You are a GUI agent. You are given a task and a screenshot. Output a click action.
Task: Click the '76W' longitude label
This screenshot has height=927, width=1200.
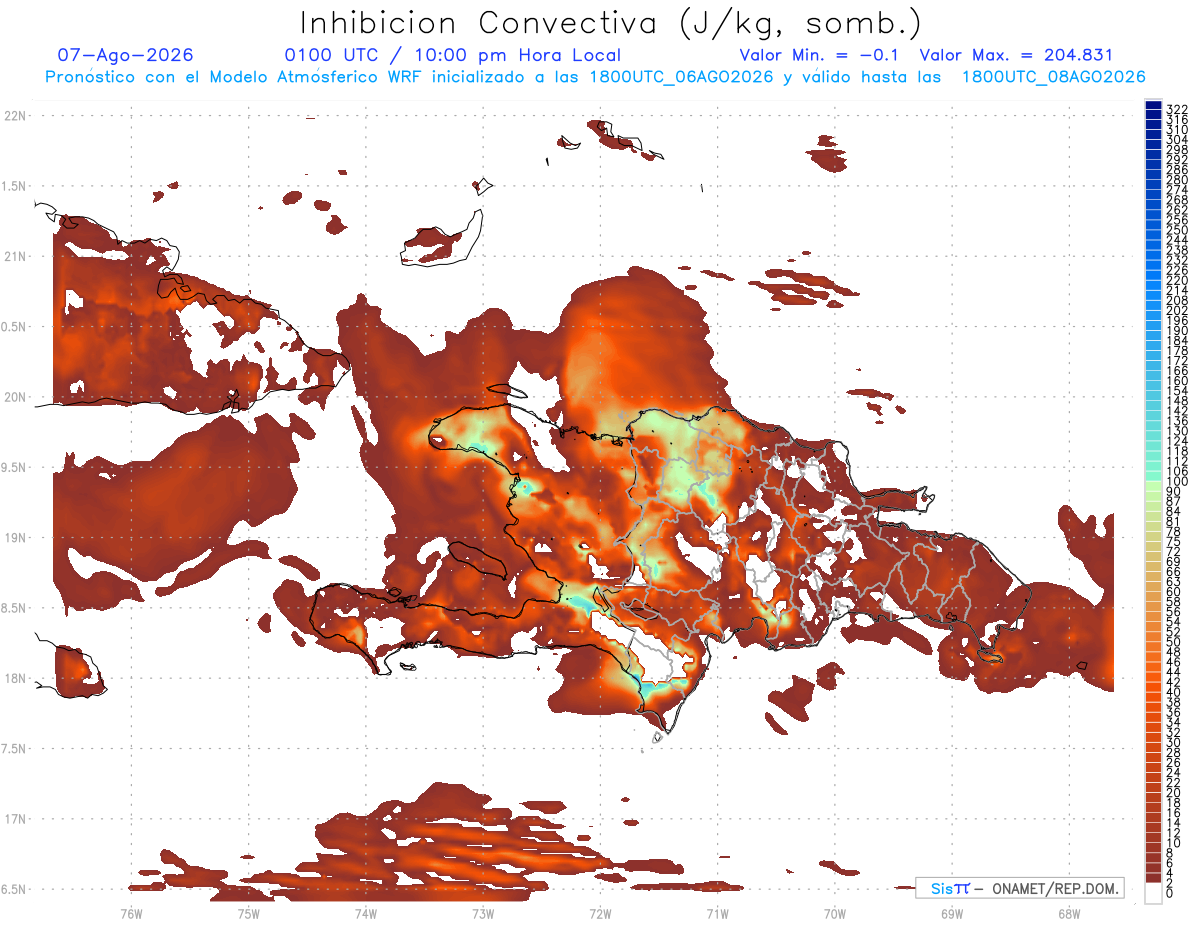pyautogui.click(x=131, y=913)
